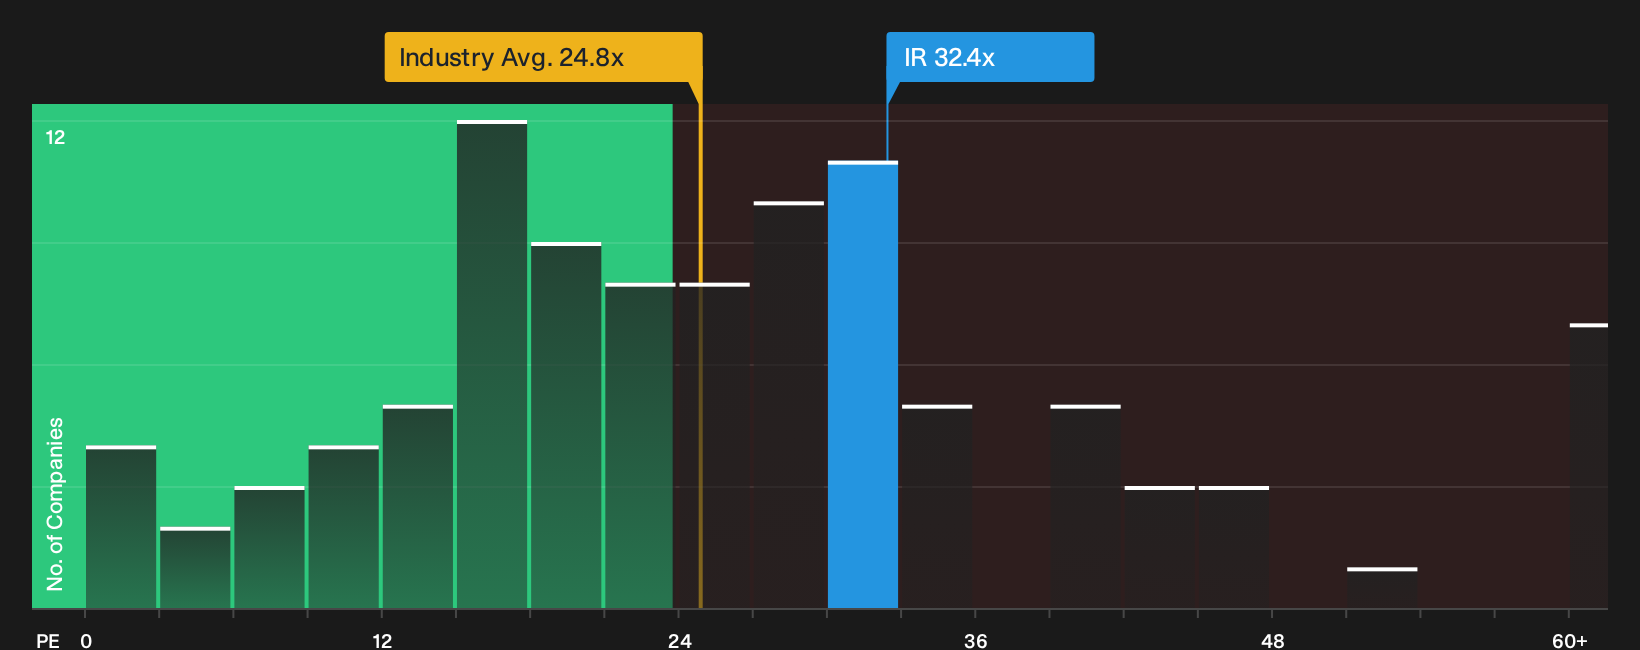Screen dimensions: 1640x650
Task: Click the IR 32.4x blue label
Action: pyautogui.click(x=990, y=57)
